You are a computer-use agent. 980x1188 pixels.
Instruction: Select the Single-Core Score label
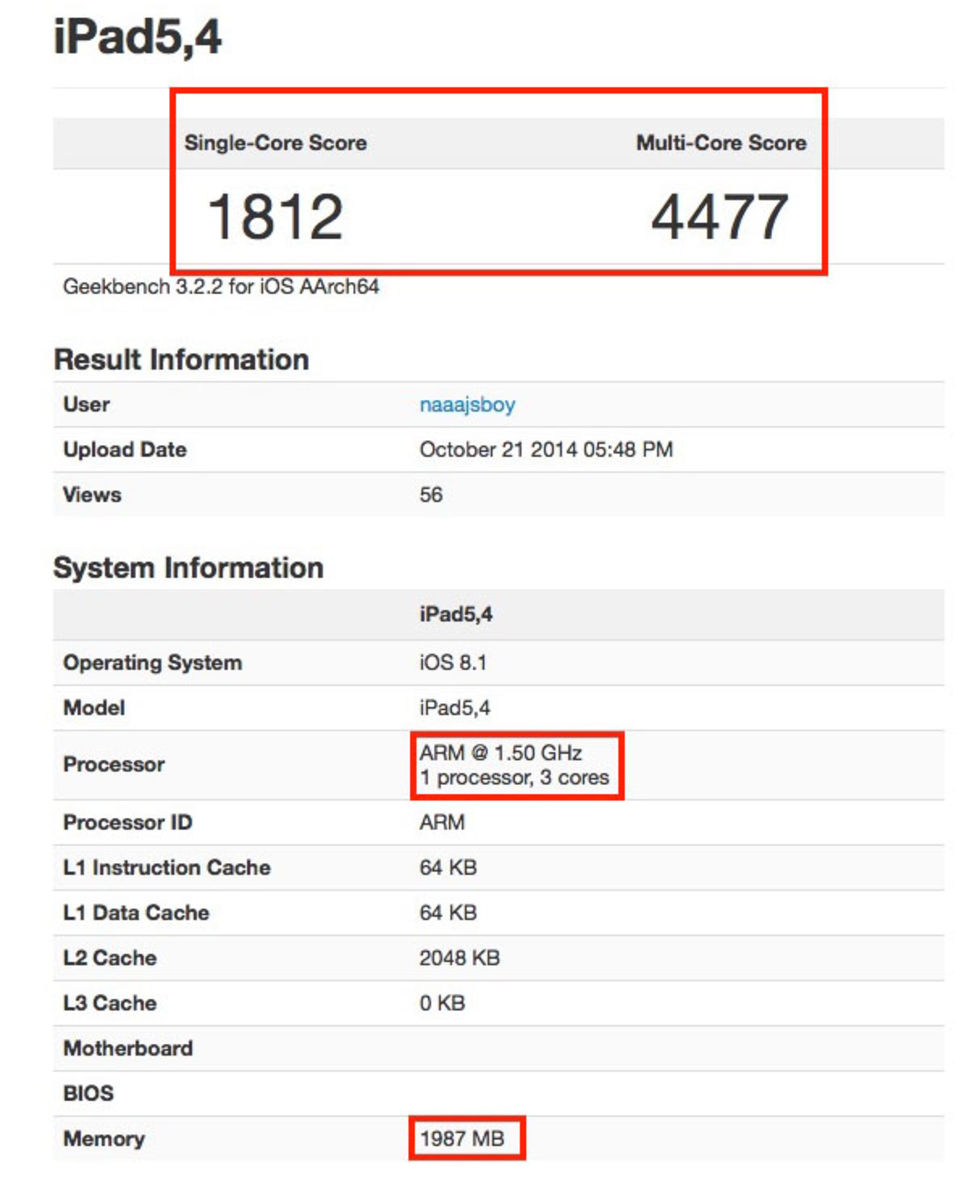276,142
